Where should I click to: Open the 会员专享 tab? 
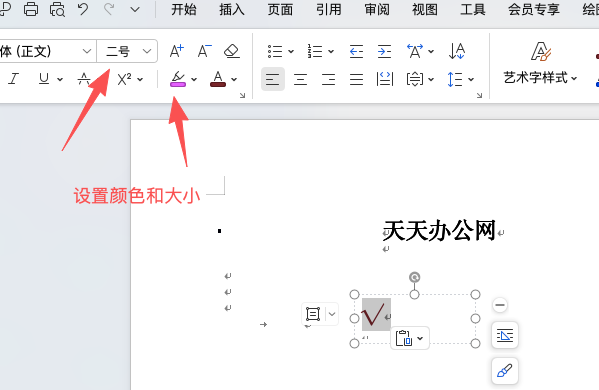click(534, 10)
